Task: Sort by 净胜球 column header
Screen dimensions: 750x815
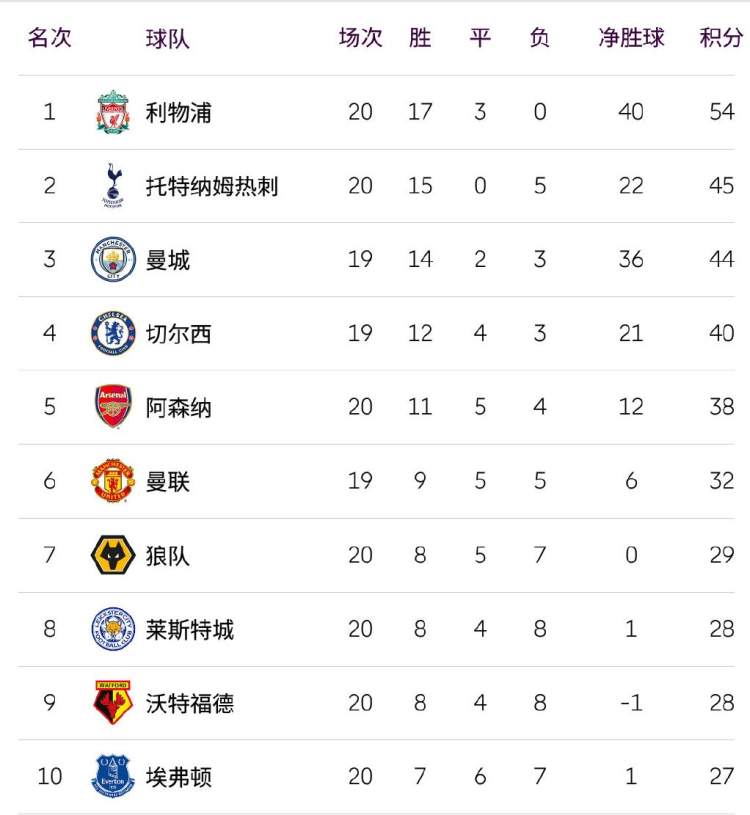Action: pos(631,37)
